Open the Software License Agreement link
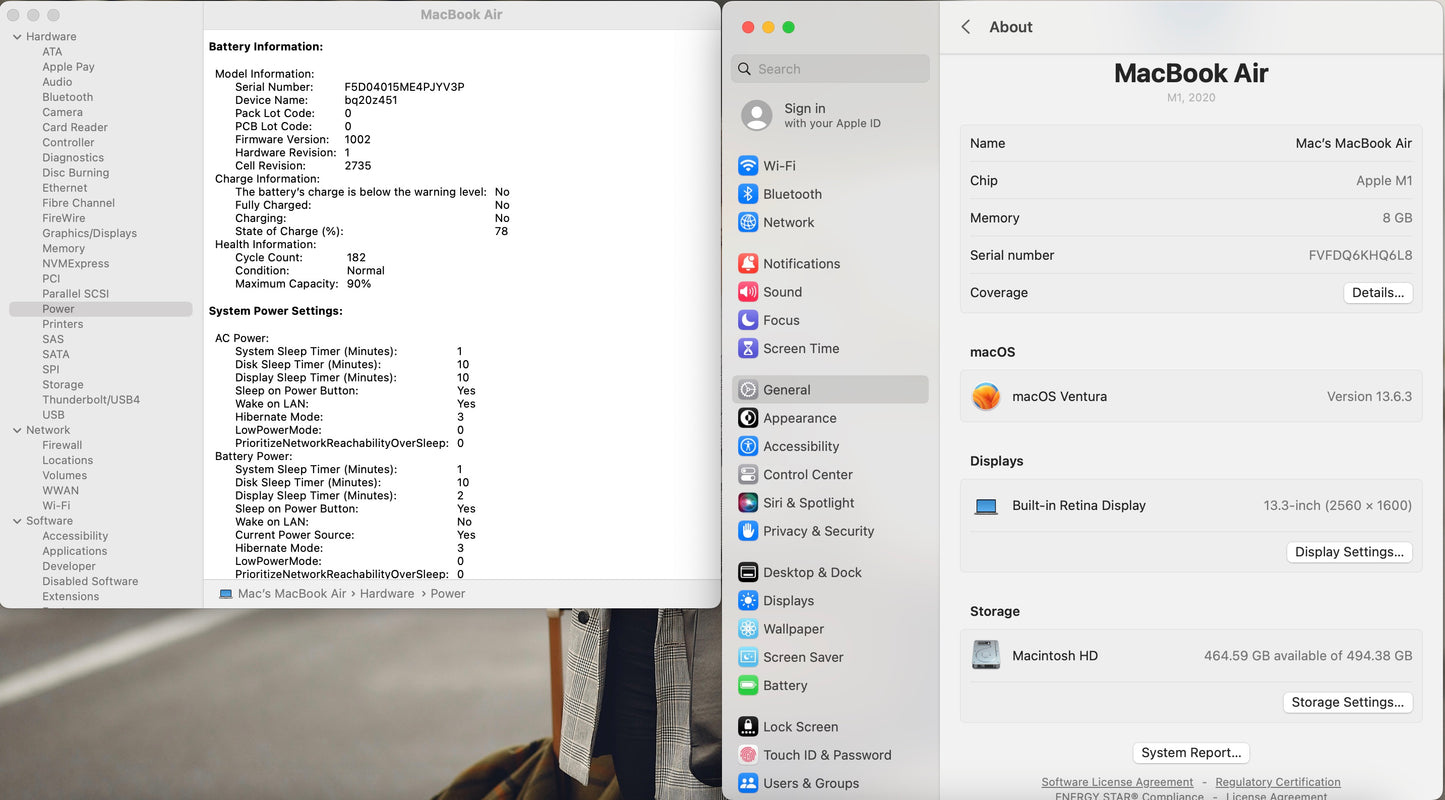Viewport: 1445px width, 800px height. (x=1117, y=782)
